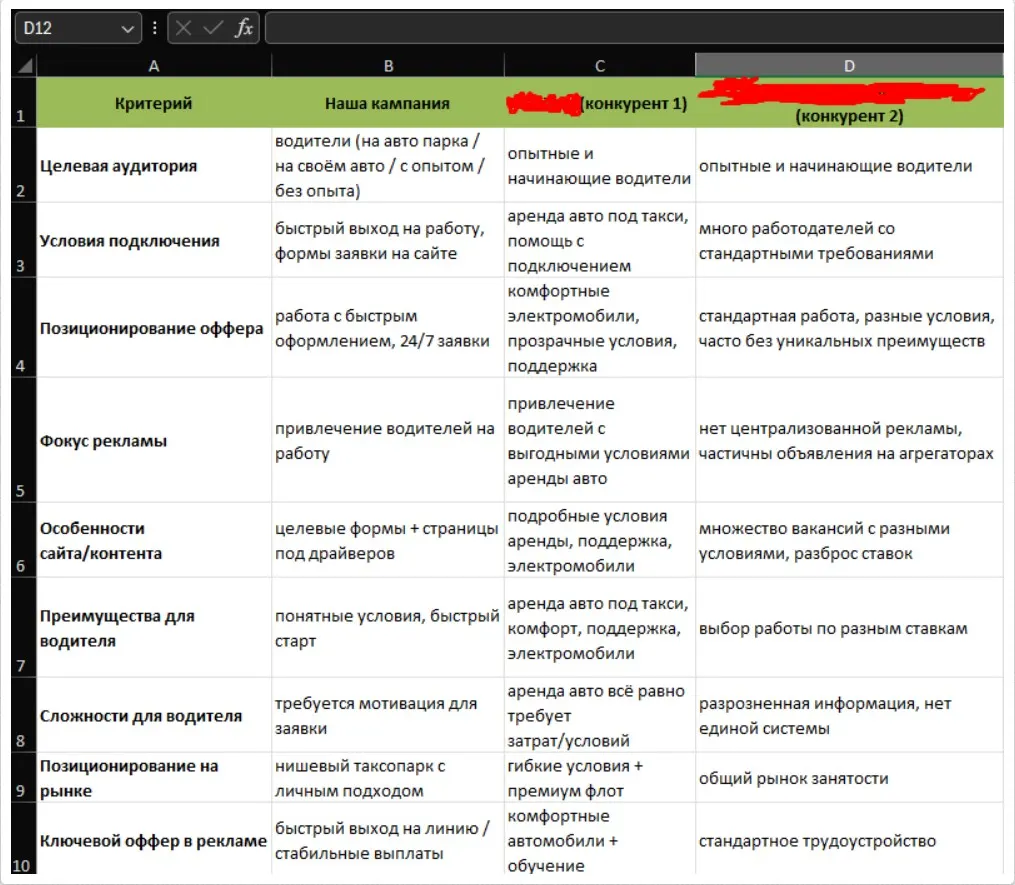
Task: Click cell 'много работодателей со стандартными требованиями'
Action: tap(849, 240)
